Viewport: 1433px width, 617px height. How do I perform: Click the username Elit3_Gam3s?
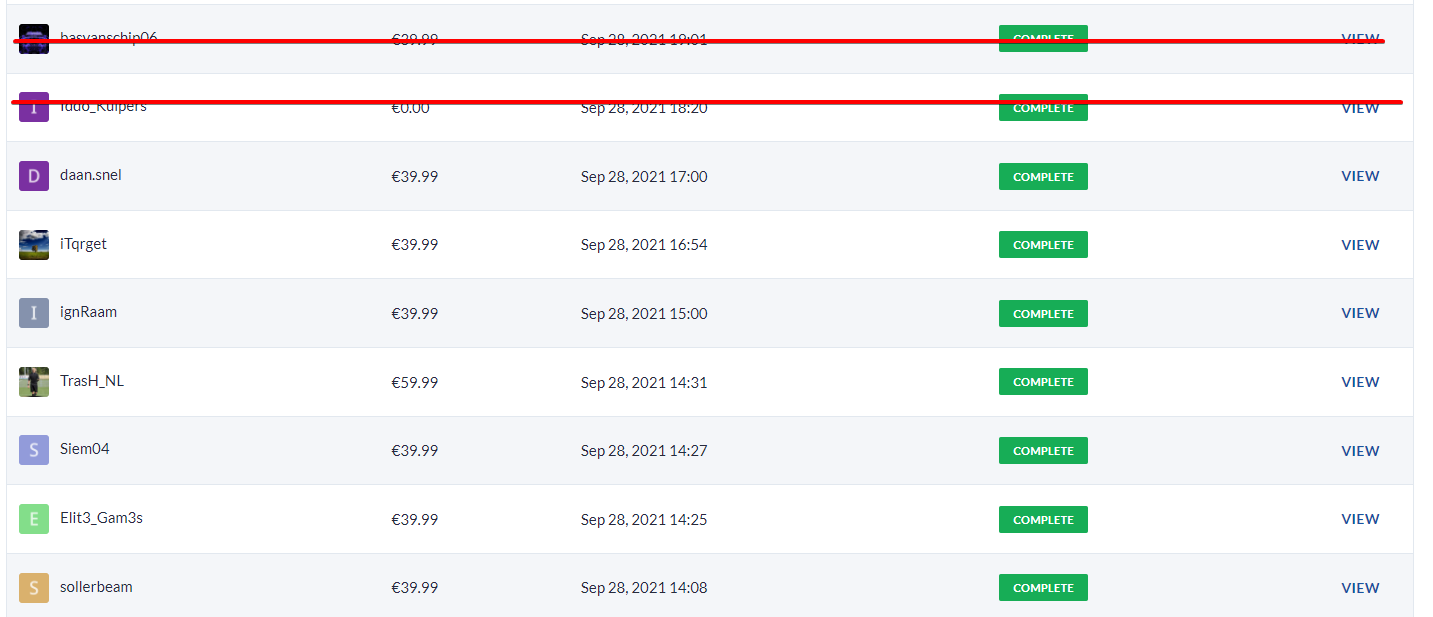(x=101, y=518)
